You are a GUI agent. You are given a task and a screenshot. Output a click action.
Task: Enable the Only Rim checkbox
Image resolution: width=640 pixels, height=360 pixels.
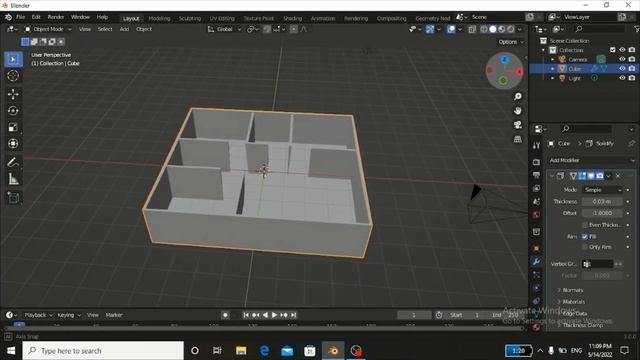[584, 247]
